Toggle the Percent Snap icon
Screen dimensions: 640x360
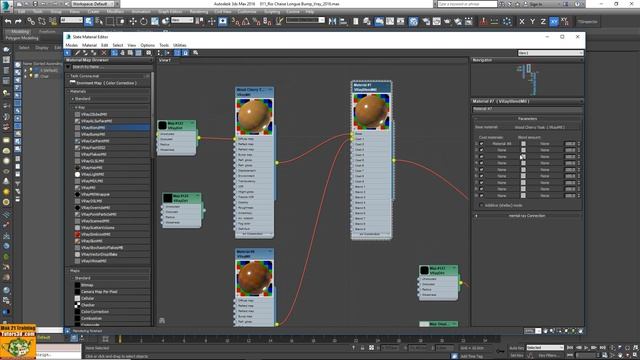pyautogui.click(x=256, y=21)
